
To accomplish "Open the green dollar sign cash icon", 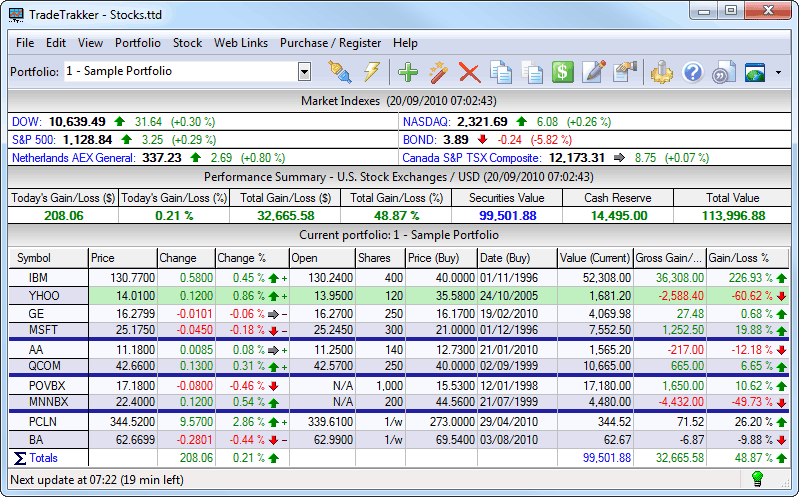I will coord(563,72).
